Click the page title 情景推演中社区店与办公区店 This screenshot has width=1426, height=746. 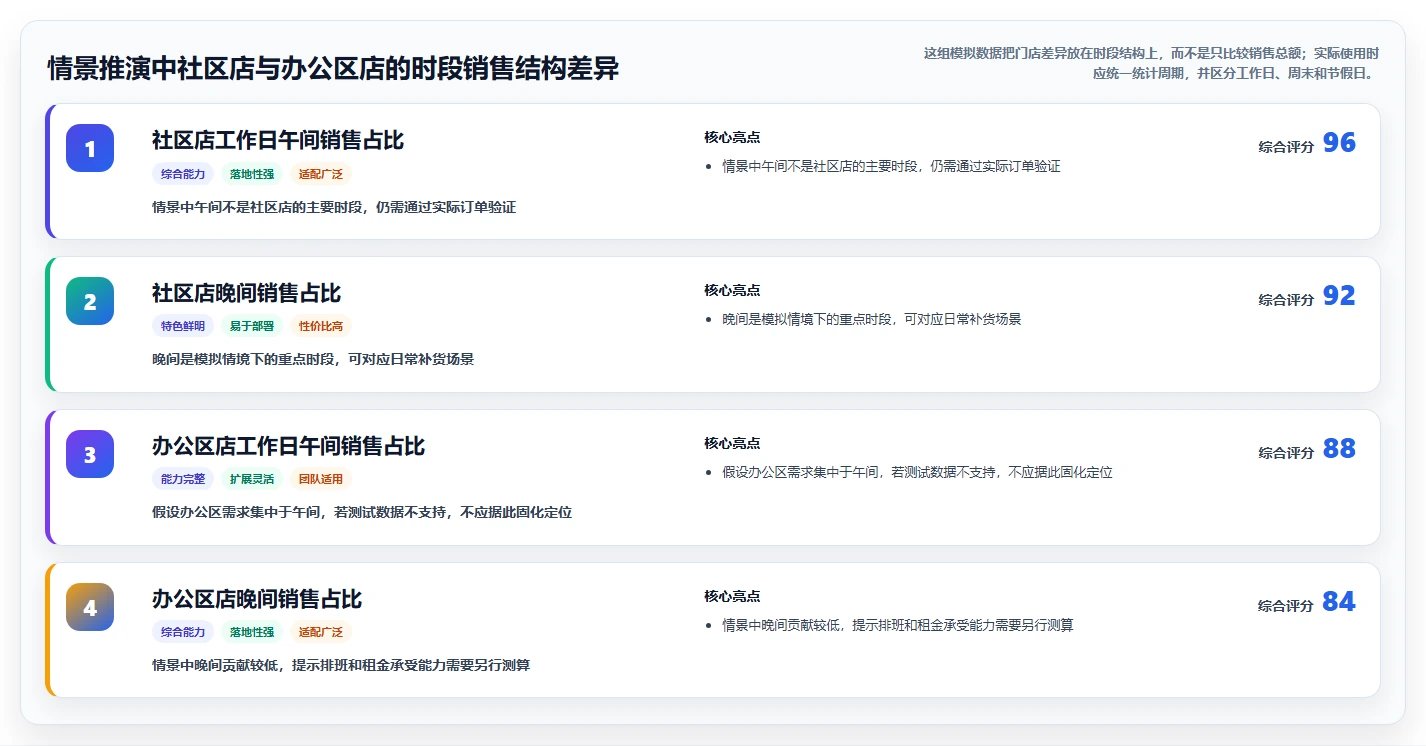click(x=334, y=68)
